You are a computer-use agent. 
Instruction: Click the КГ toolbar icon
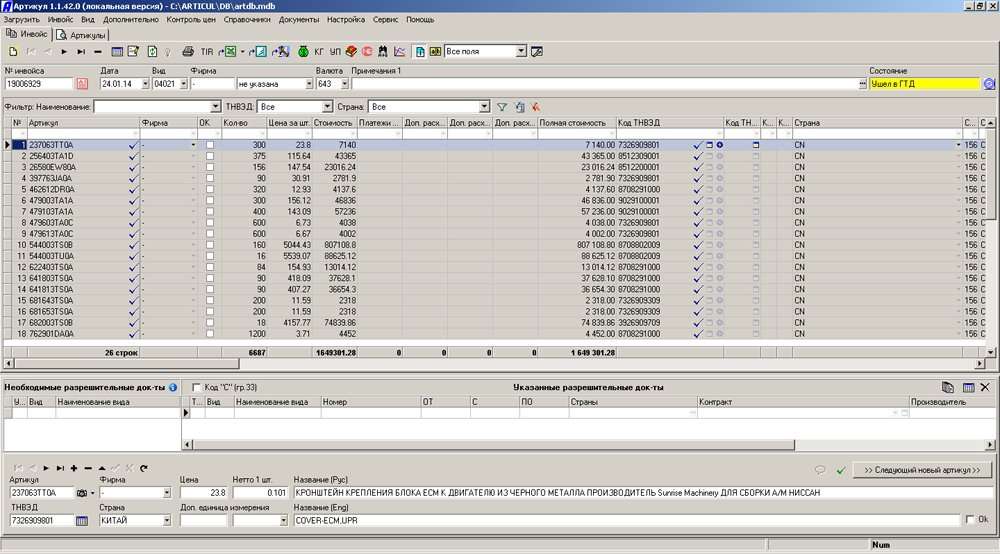pyautogui.click(x=319, y=52)
